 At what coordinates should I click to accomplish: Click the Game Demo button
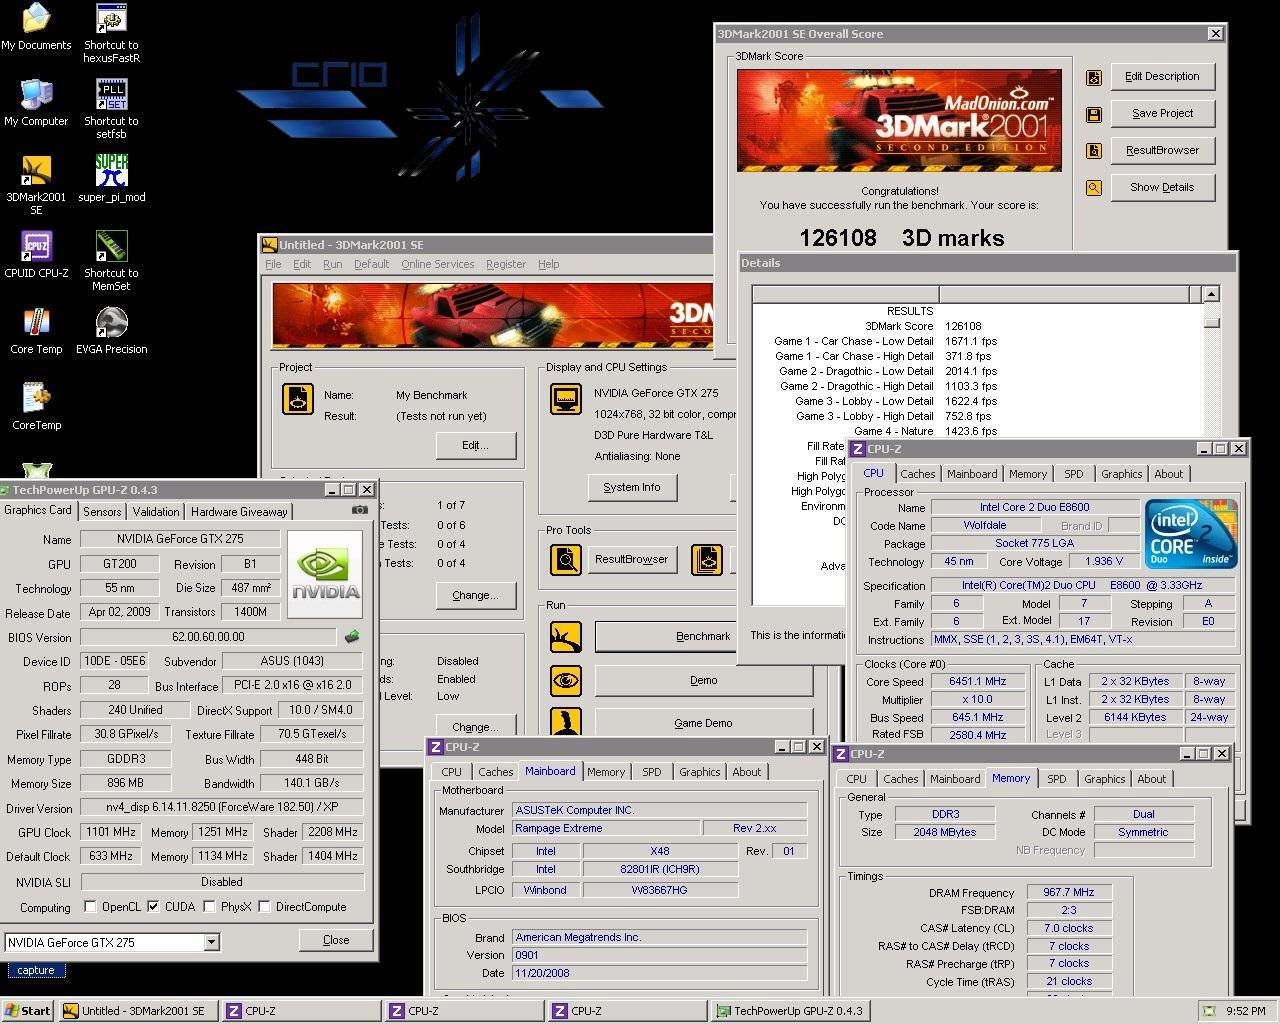(702, 723)
